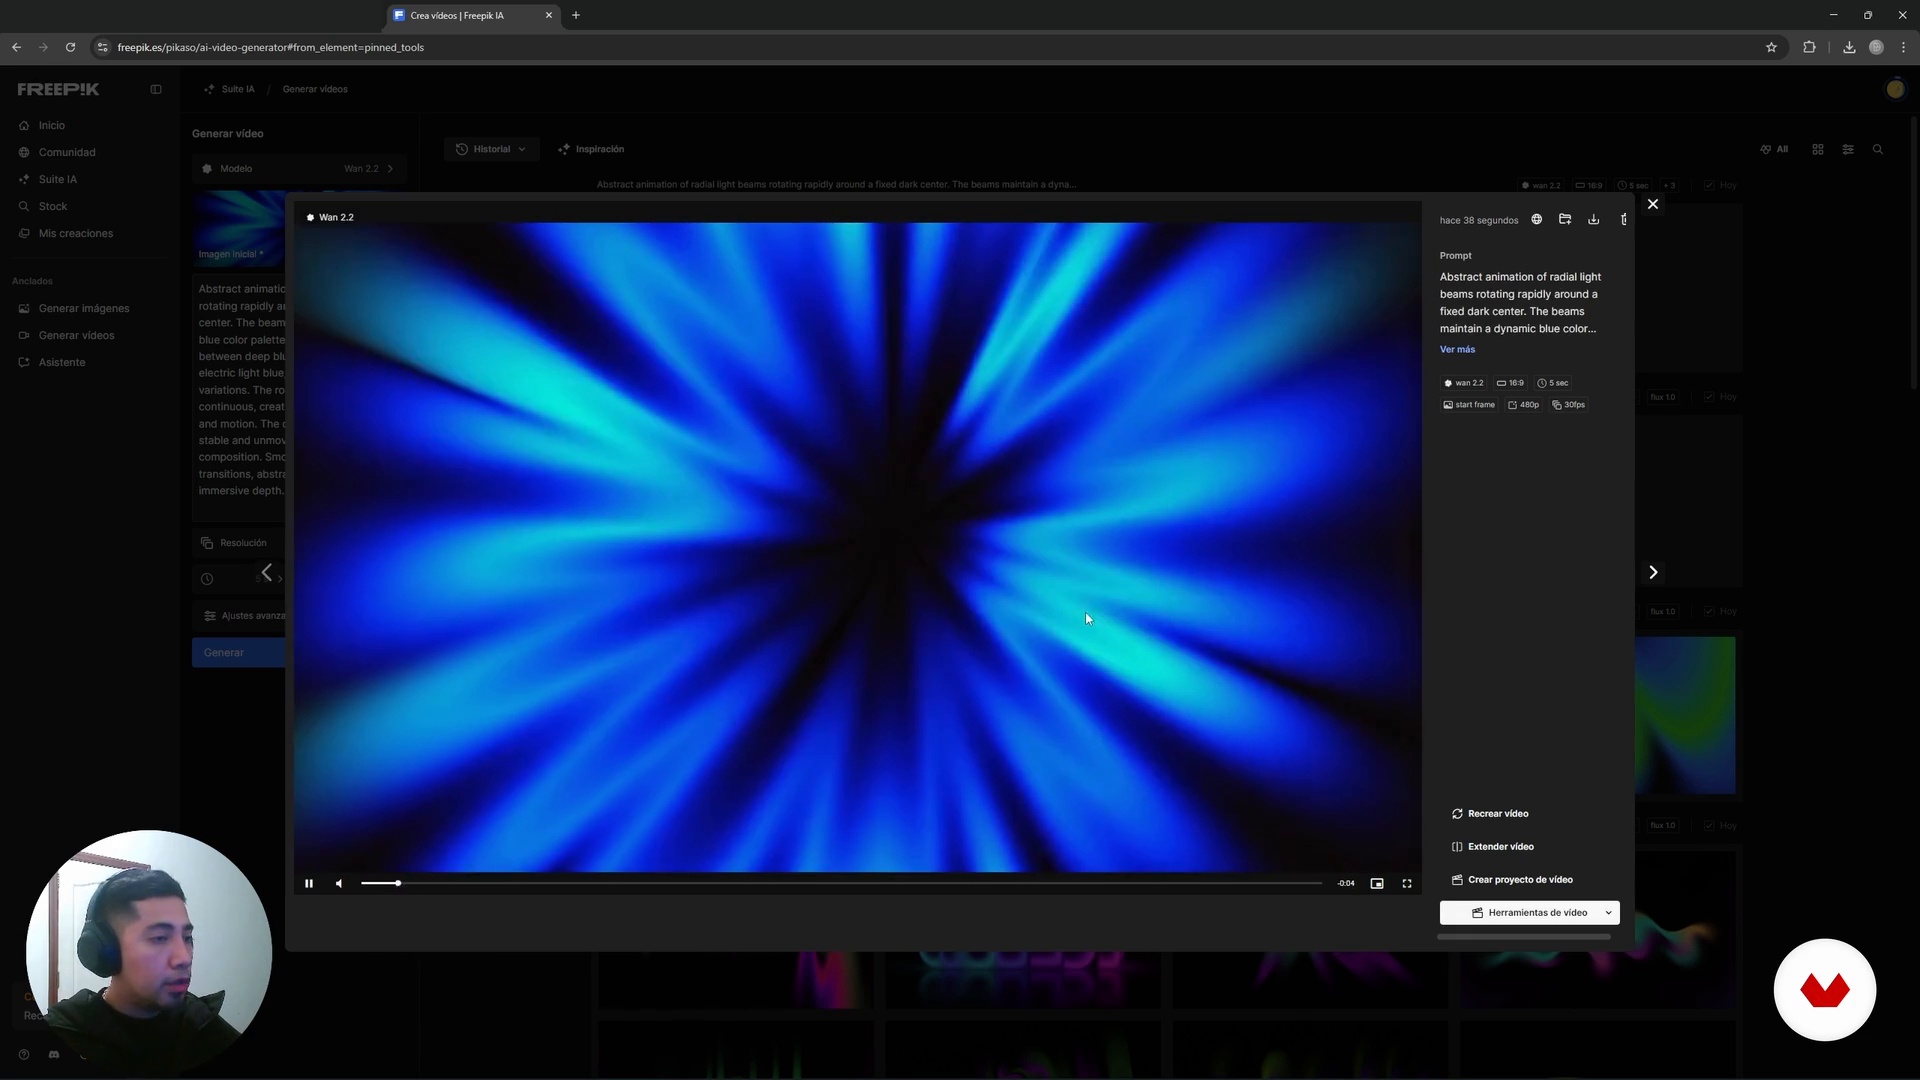Screen dimensions: 1920x1080
Task: Close the video preview modal
Action: pyautogui.click(x=1653, y=205)
